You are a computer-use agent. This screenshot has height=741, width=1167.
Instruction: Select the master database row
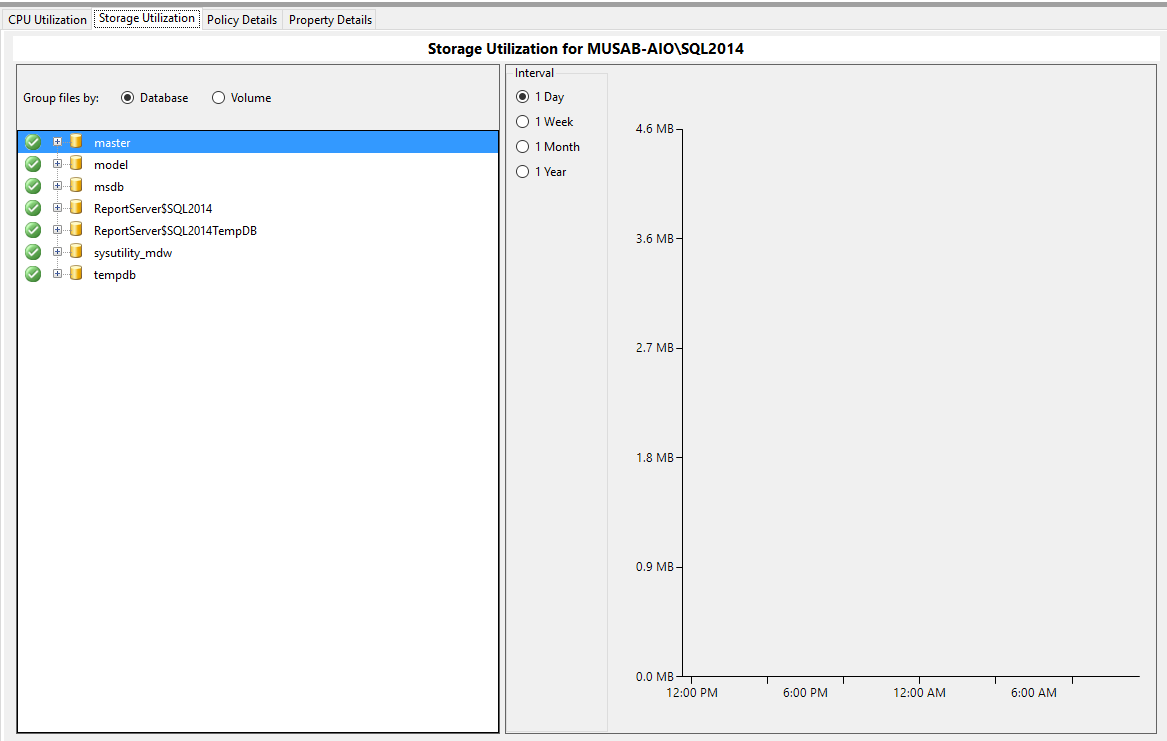tap(258, 142)
